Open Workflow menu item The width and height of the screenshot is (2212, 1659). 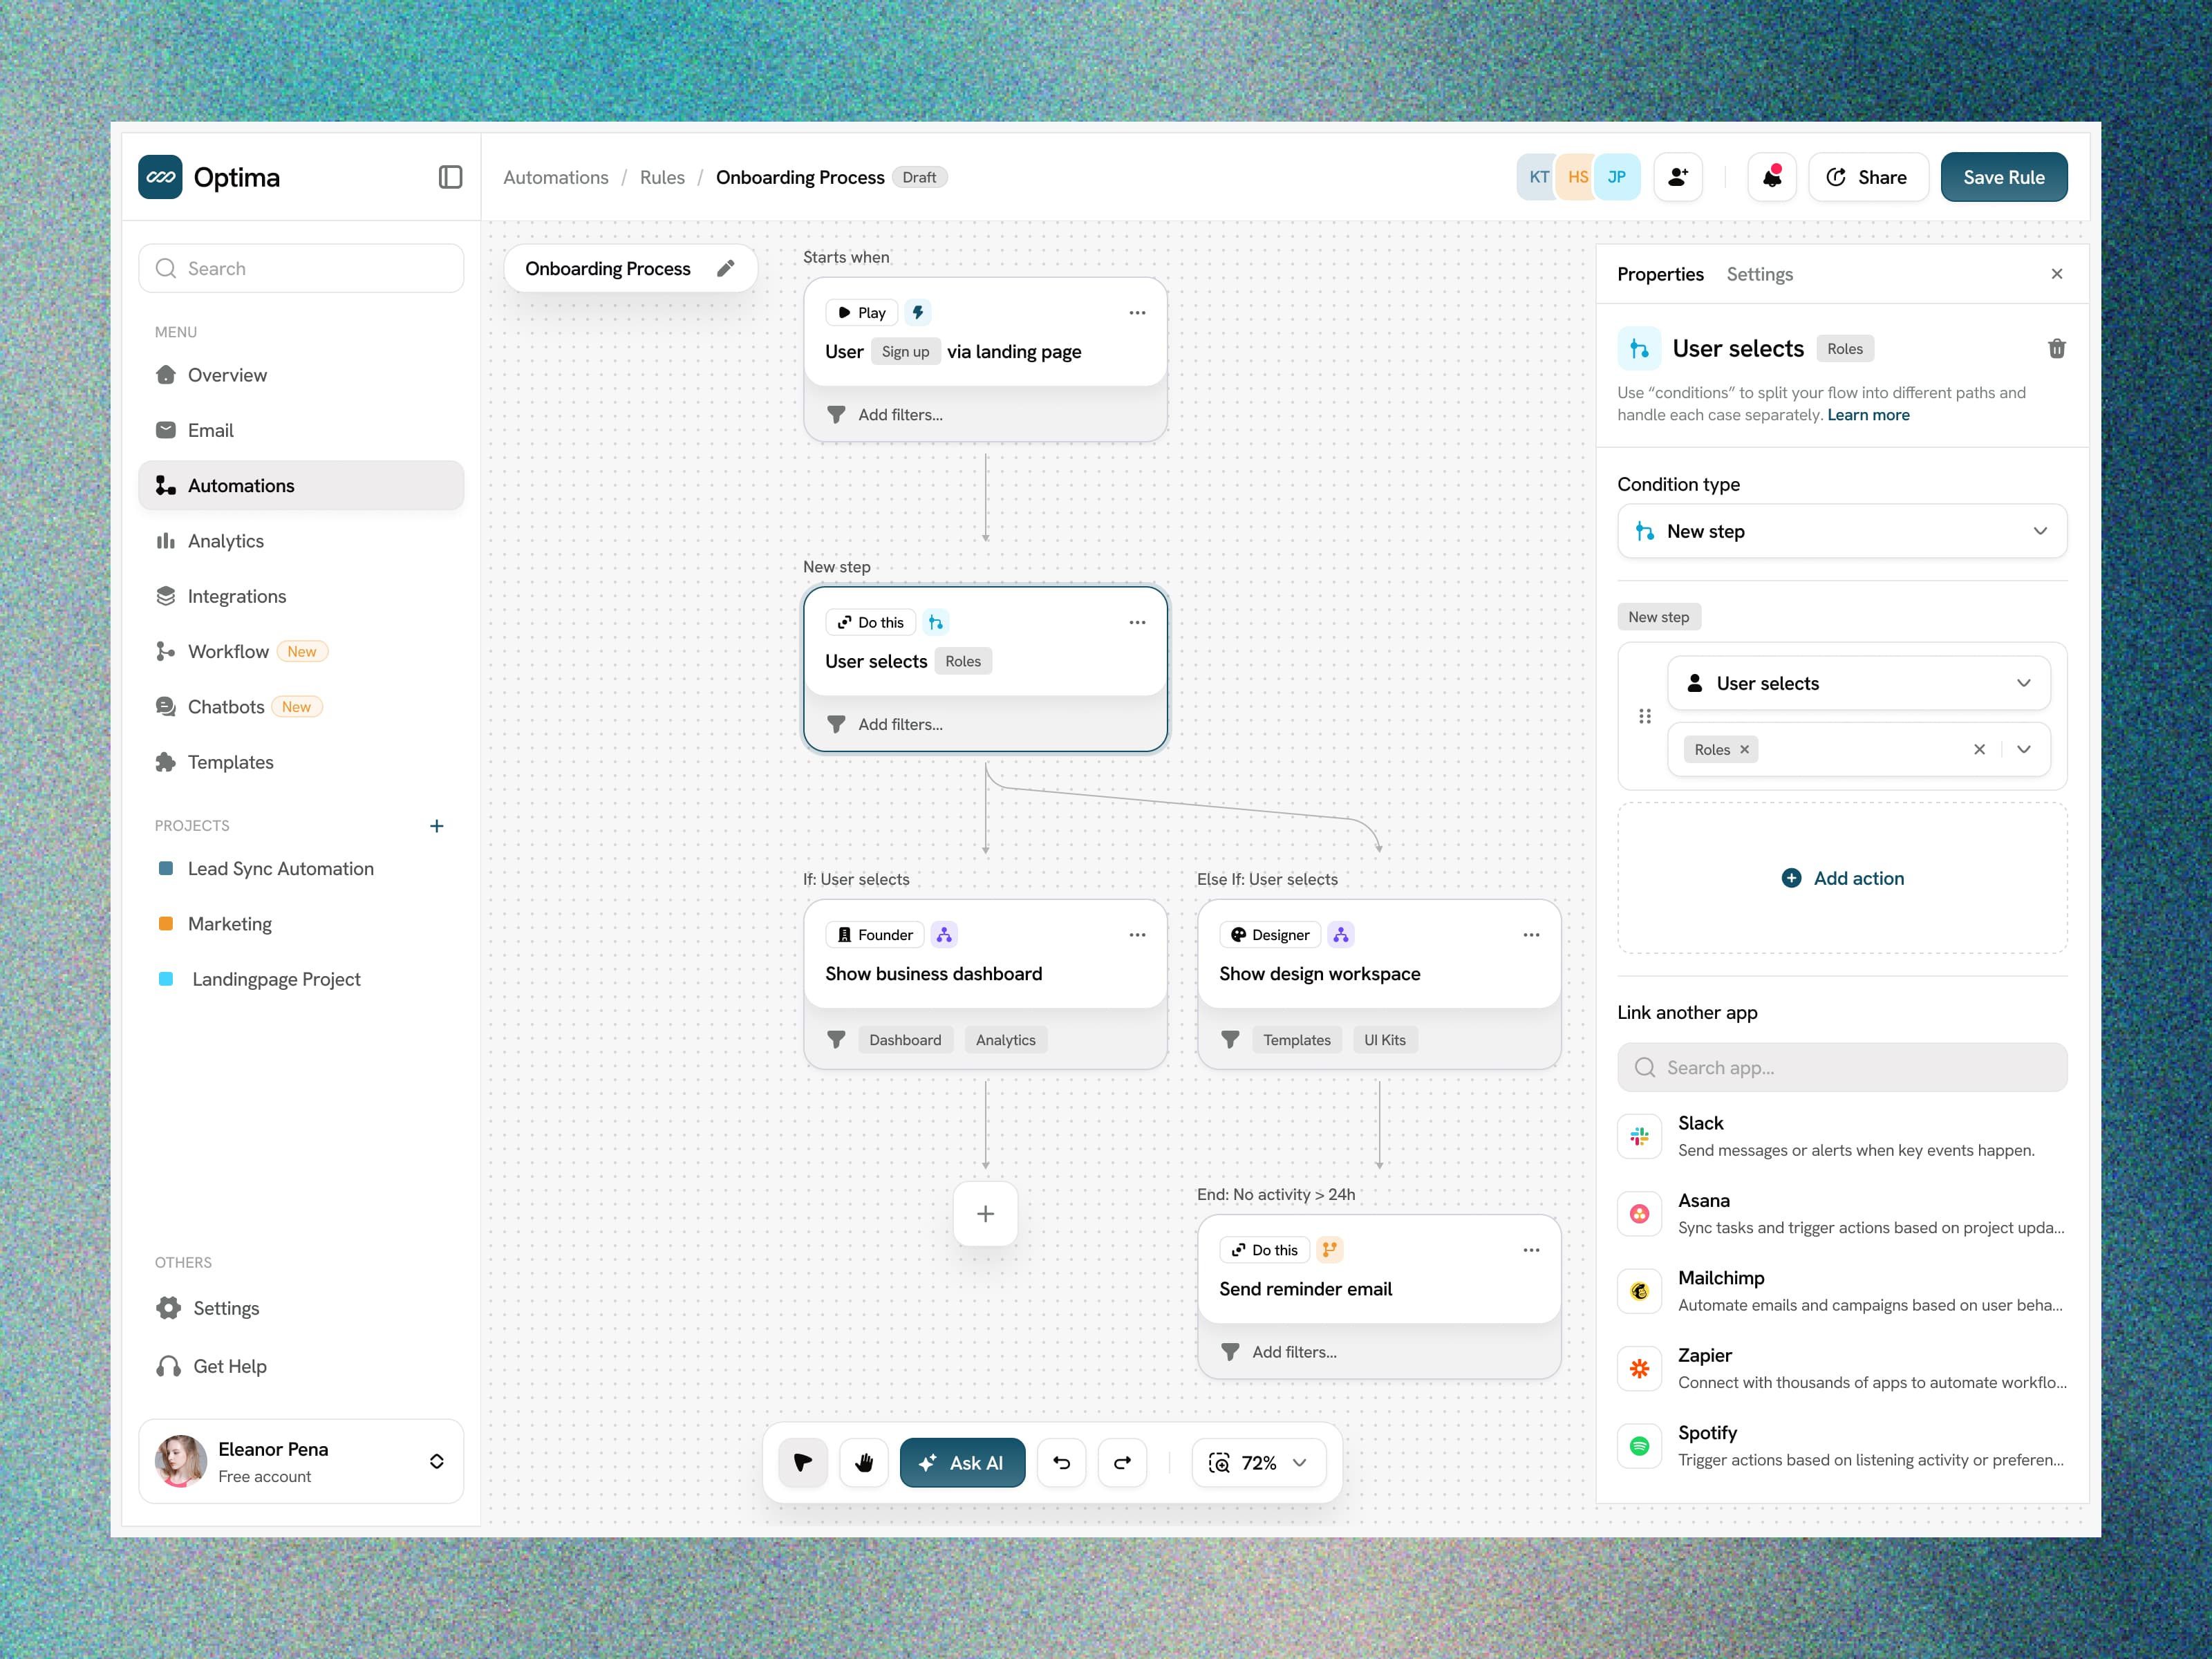(x=301, y=651)
